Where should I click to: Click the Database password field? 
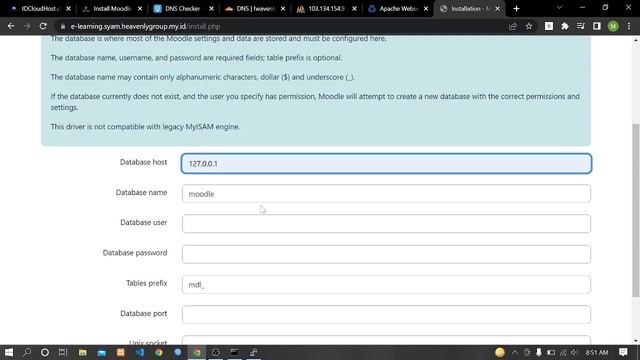[386, 254]
